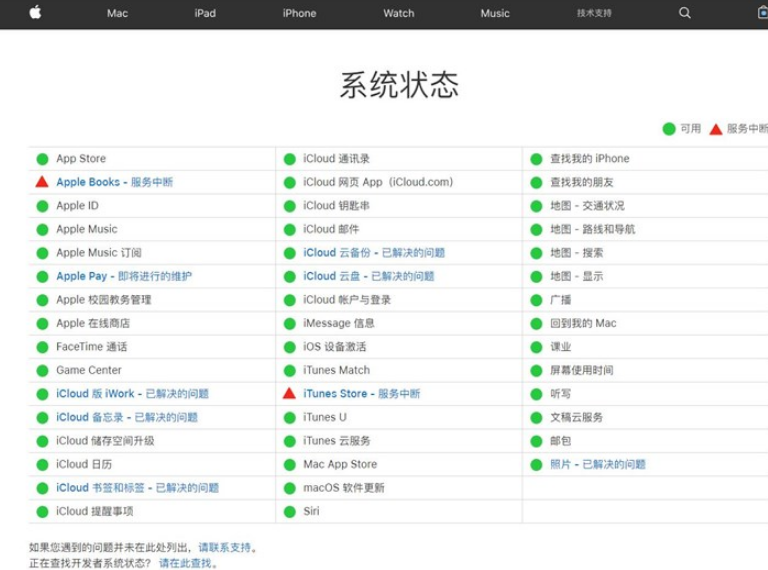The height and width of the screenshot is (570, 768).
Task: Select the iCloud 提醒事项 text
Action: [x=95, y=511]
